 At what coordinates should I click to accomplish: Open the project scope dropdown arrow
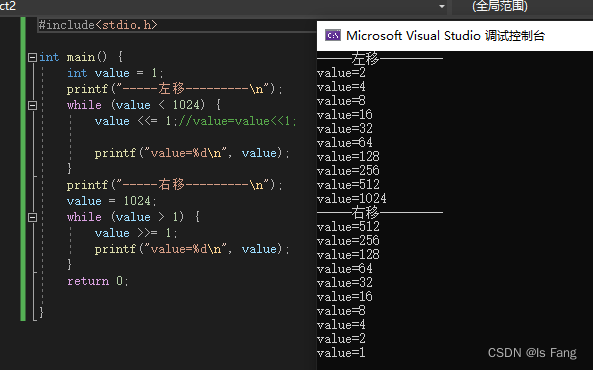point(441,6)
